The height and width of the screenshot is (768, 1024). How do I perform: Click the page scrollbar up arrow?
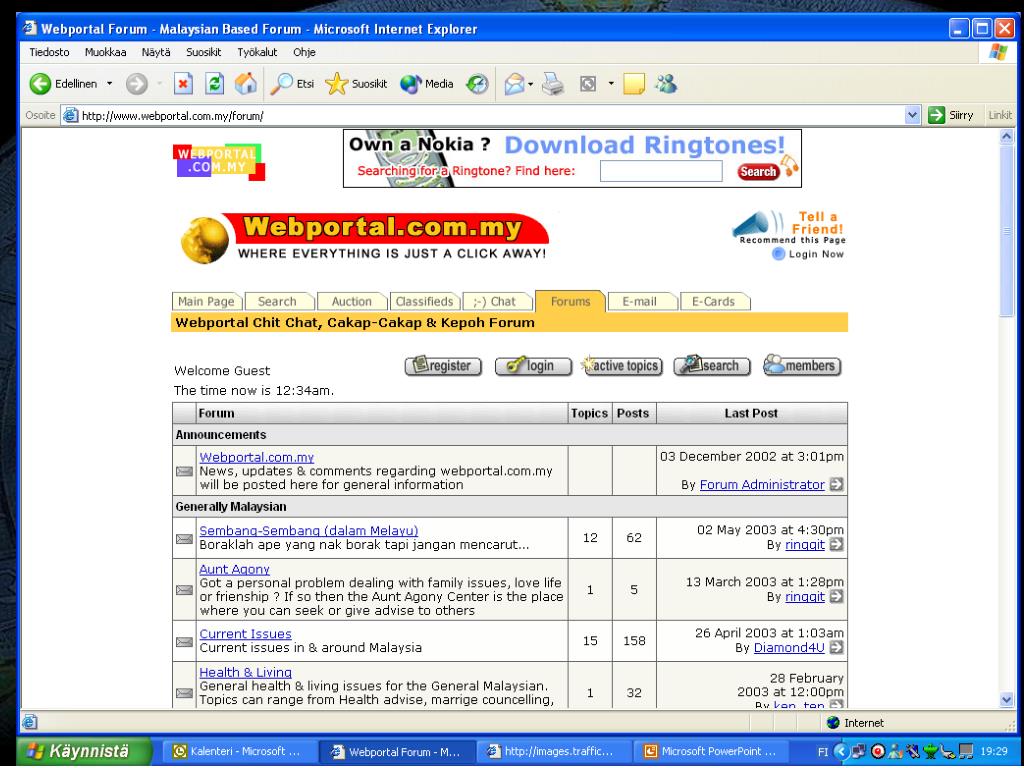coord(1006,136)
